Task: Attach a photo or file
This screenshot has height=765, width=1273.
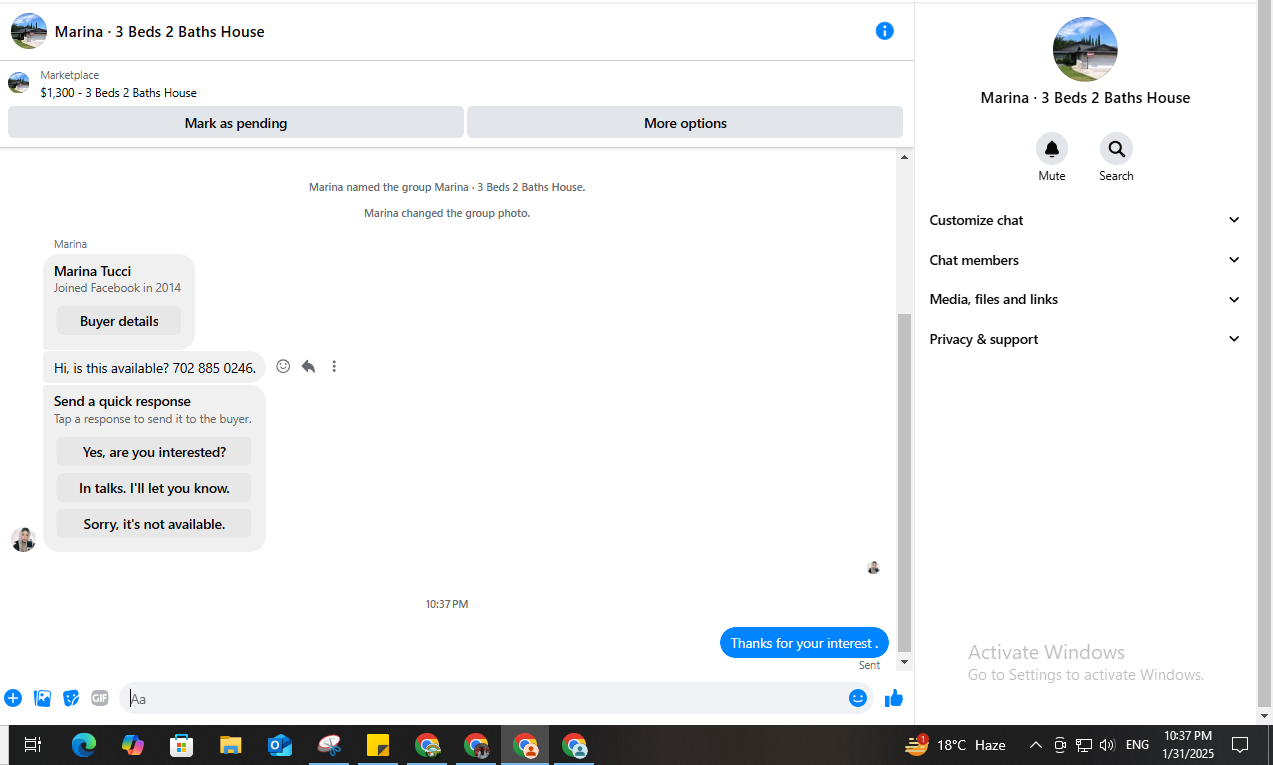Action: (x=42, y=698)
